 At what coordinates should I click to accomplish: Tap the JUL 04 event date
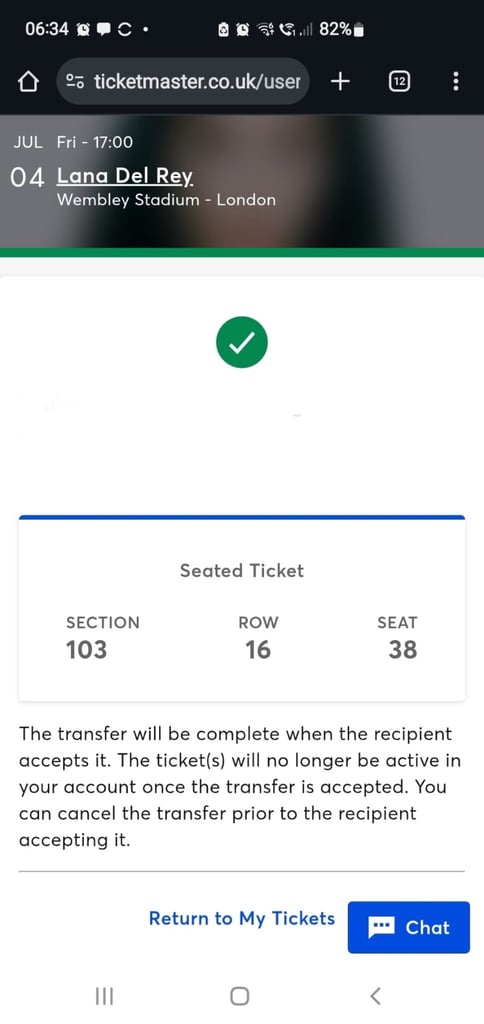(x=28, y=162)
